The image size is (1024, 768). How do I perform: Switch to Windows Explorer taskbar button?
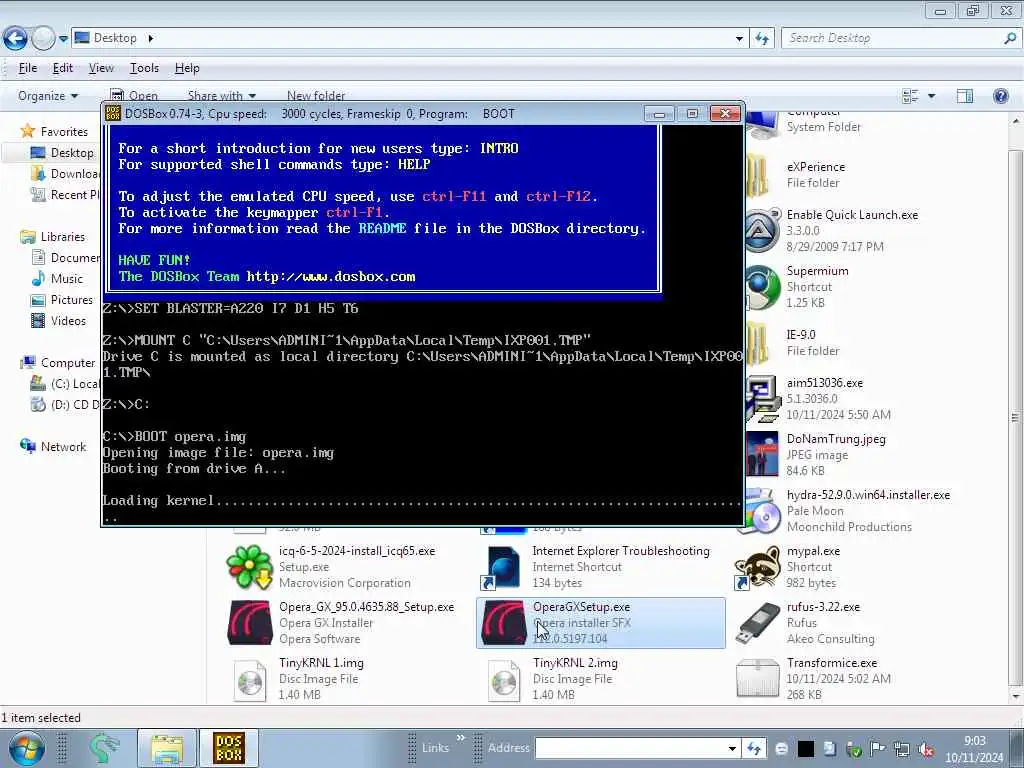tap(167, 748)
